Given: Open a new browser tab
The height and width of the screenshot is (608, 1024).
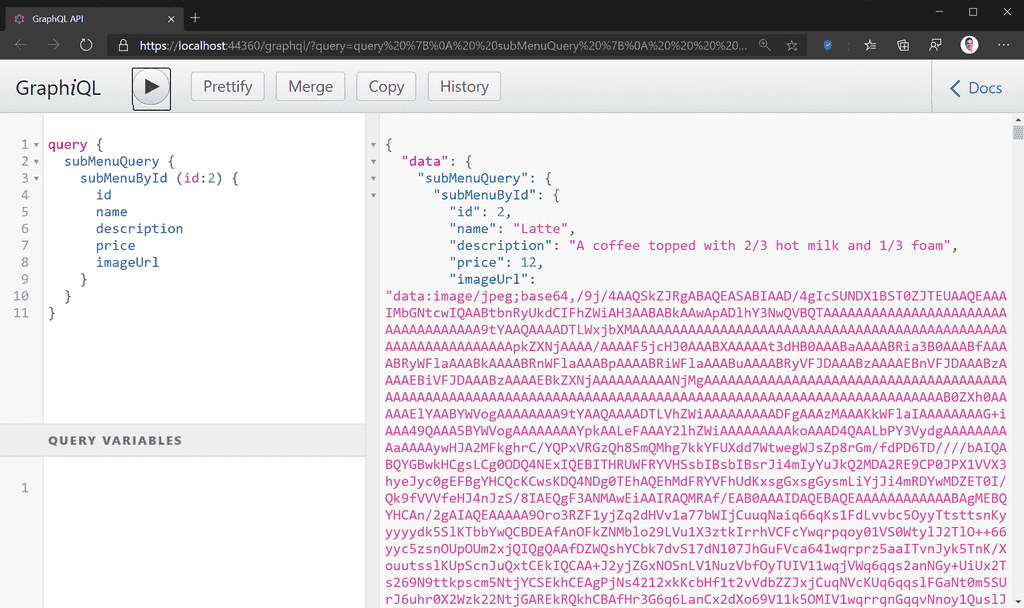Looking at the screenshot, I should coord(194,17).
